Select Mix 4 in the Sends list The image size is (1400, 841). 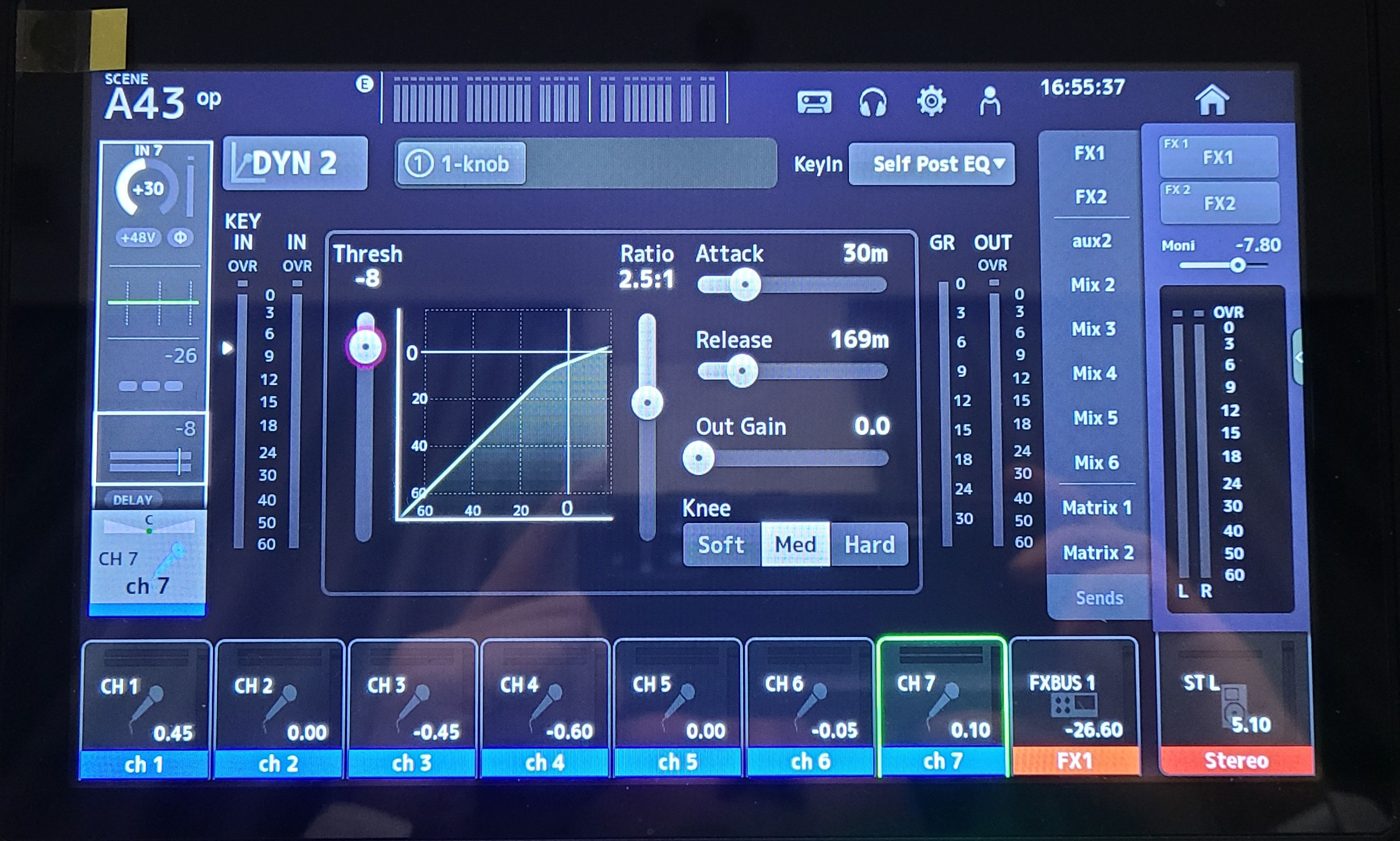(x=1094, y=374)
